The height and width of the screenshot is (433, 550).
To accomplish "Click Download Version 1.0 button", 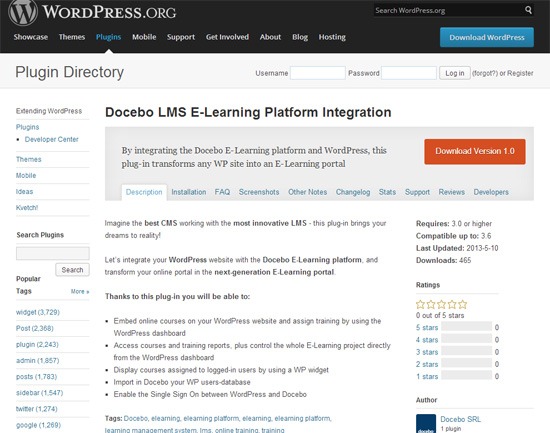I will pyautogui.click(x=475, y=151).
